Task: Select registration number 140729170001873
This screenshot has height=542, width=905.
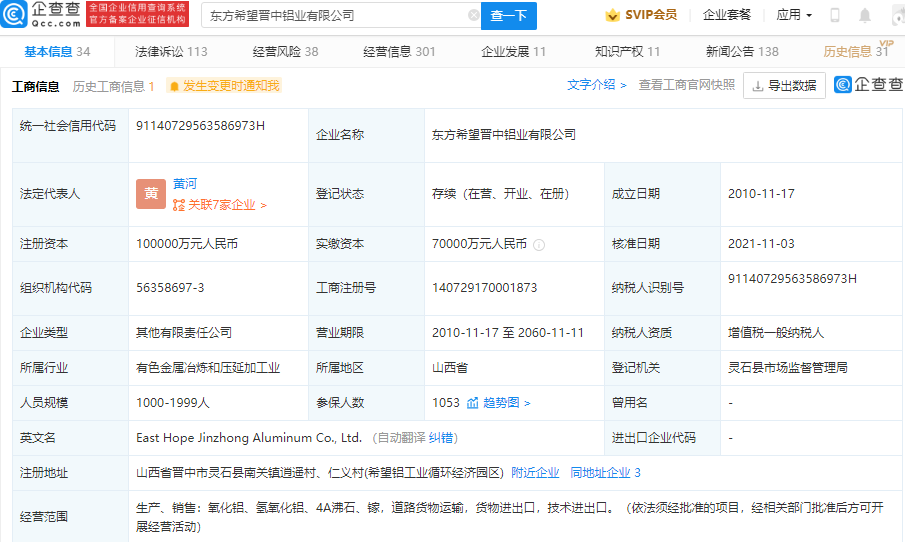Action: coord(484,287)
